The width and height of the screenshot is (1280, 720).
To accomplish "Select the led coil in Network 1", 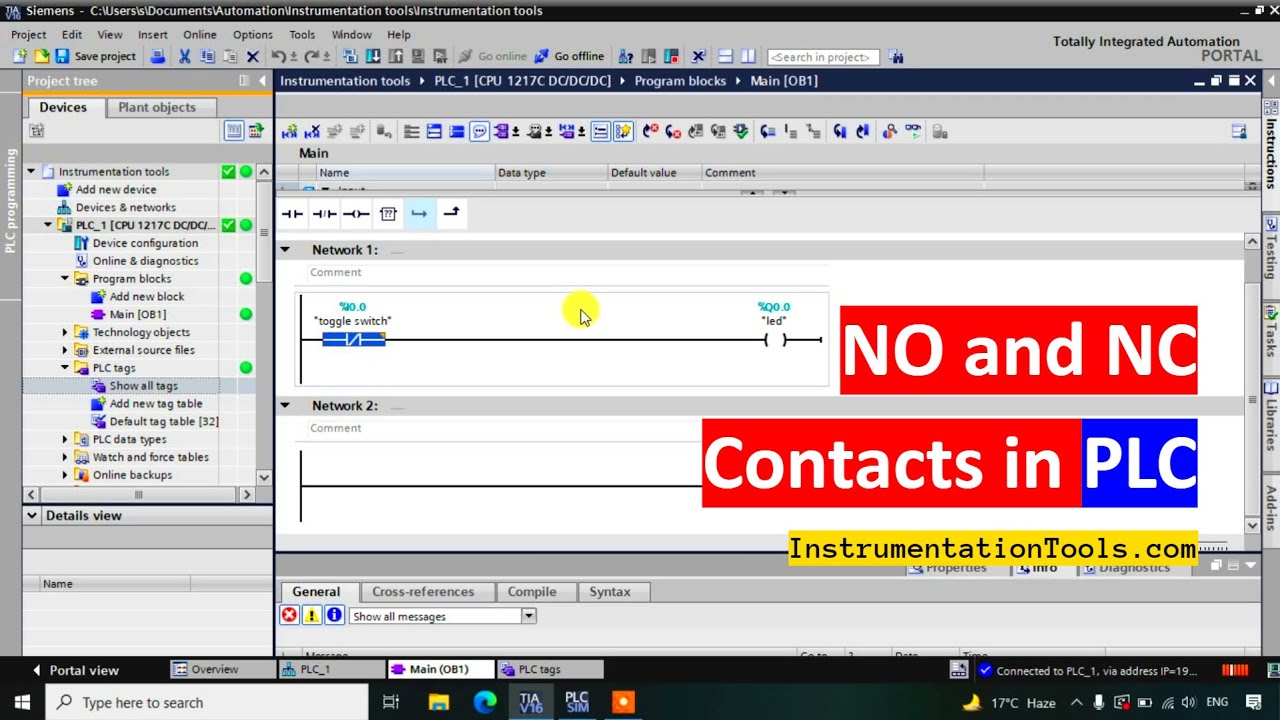I will (775, 340).
